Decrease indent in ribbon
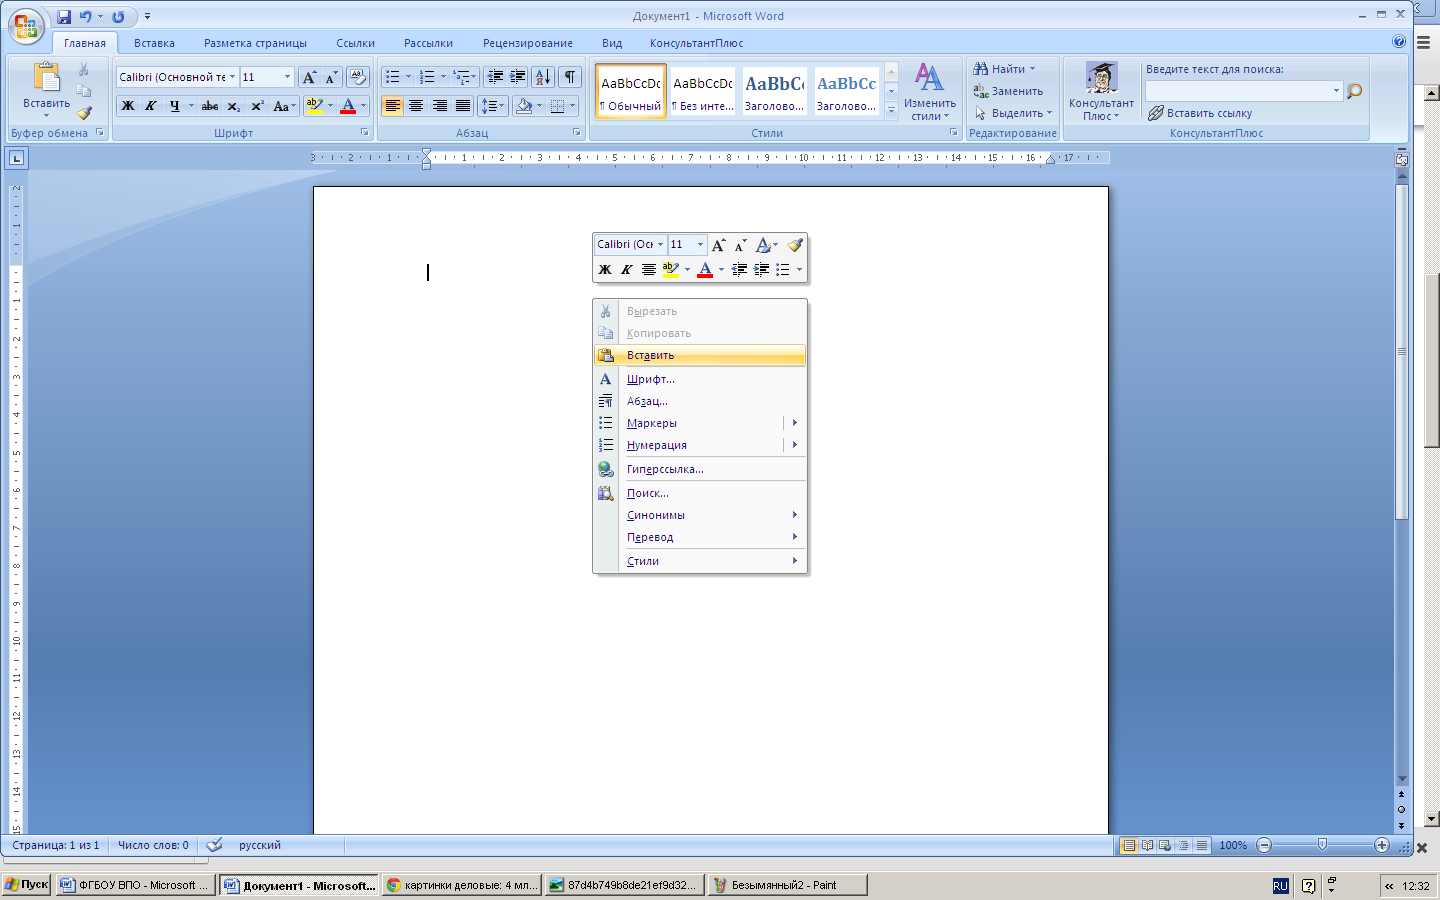The height and width of the screenshot is (900, 1440). pos(495,77)
